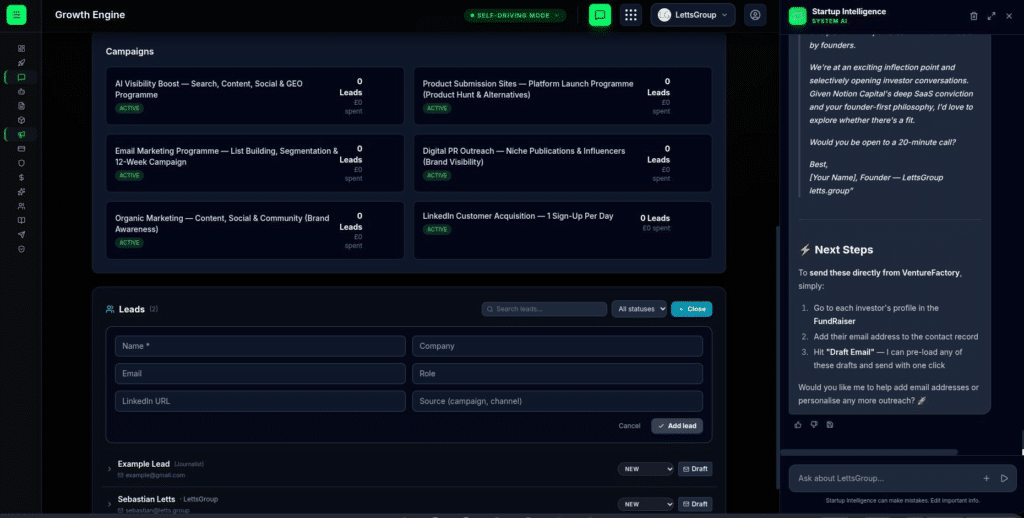Expand the Sebastian Letts row chevron
Viewport: 1024px width, 518px height.
click(x=109, y=504)
